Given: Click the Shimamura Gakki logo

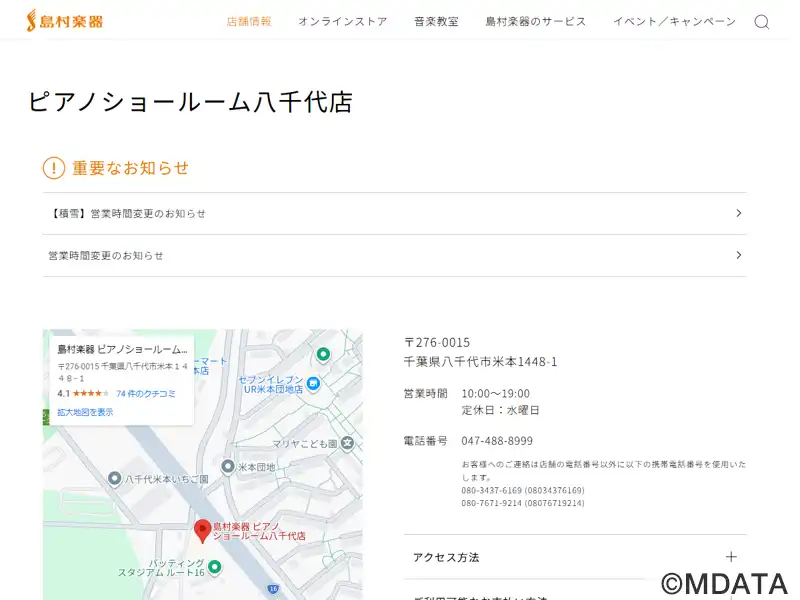Looking at the screenshot, I should [64, 20].
